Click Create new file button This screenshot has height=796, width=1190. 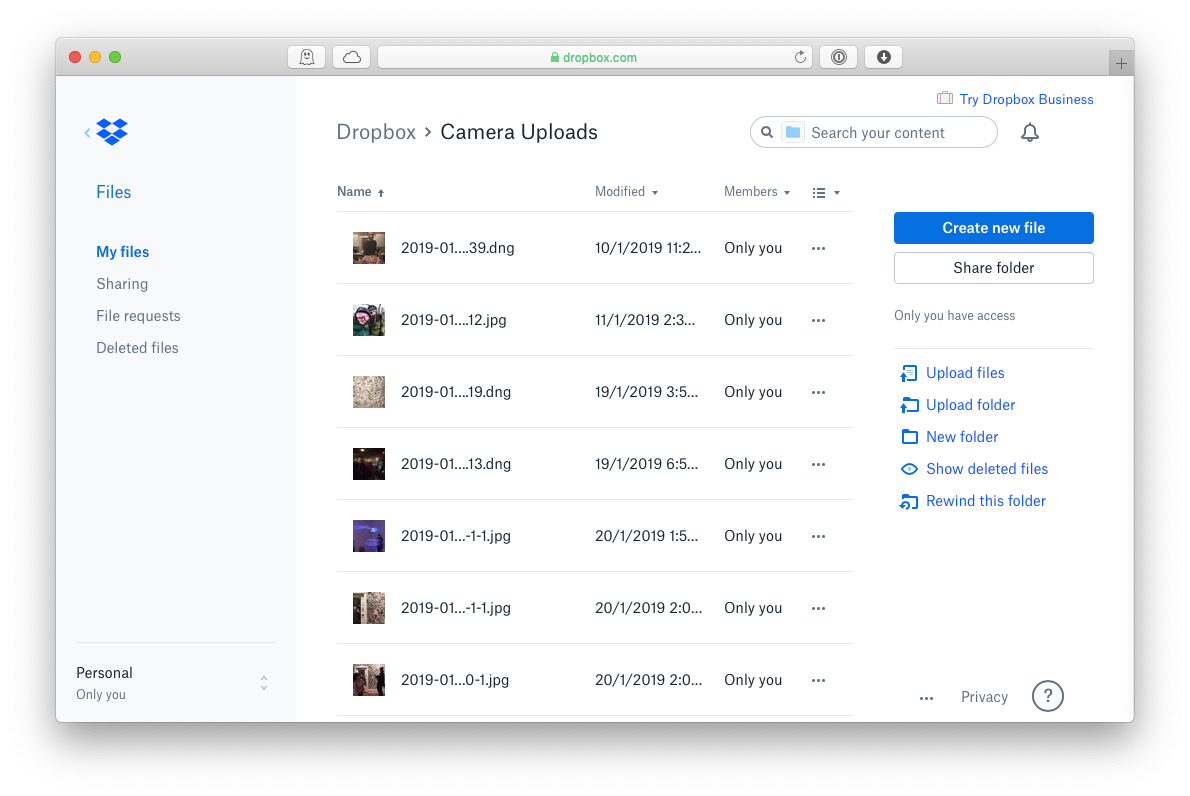tap(993, 228)
